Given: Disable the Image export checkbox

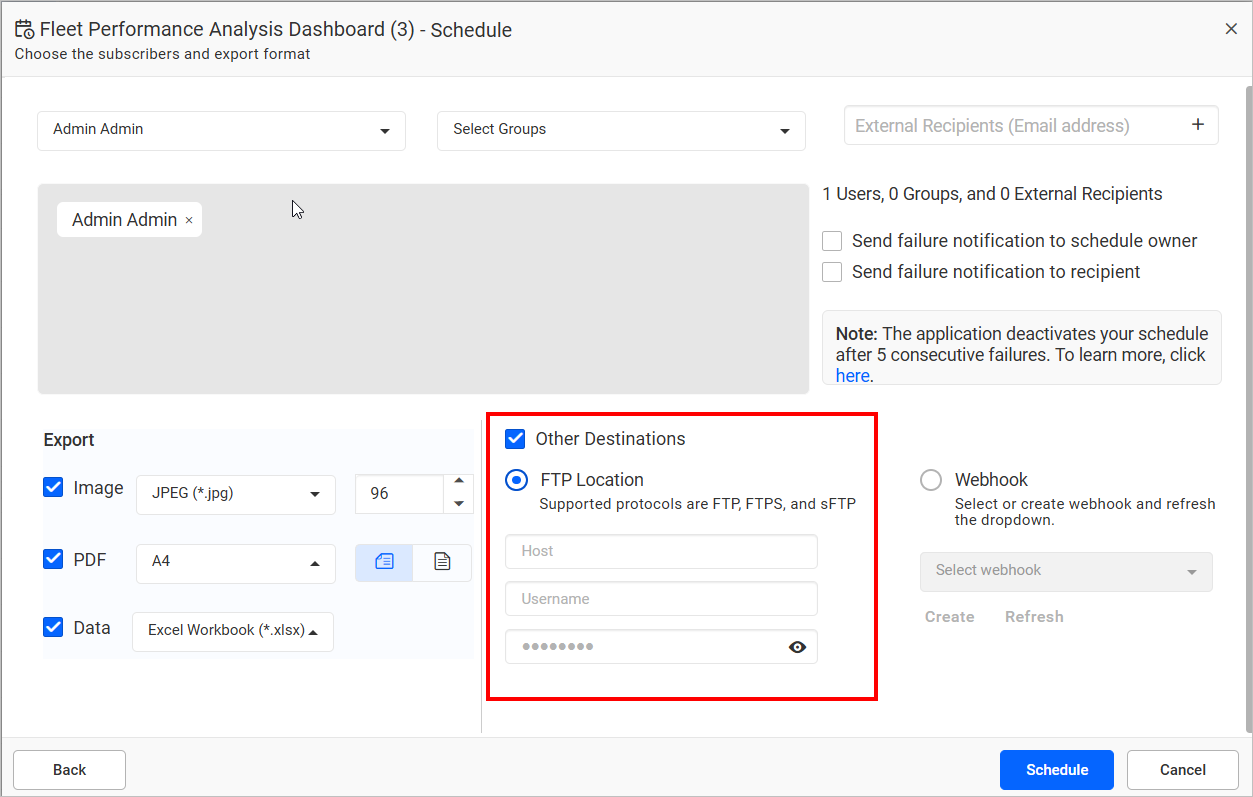Looking at the screenshot, I should click(53, 487).
